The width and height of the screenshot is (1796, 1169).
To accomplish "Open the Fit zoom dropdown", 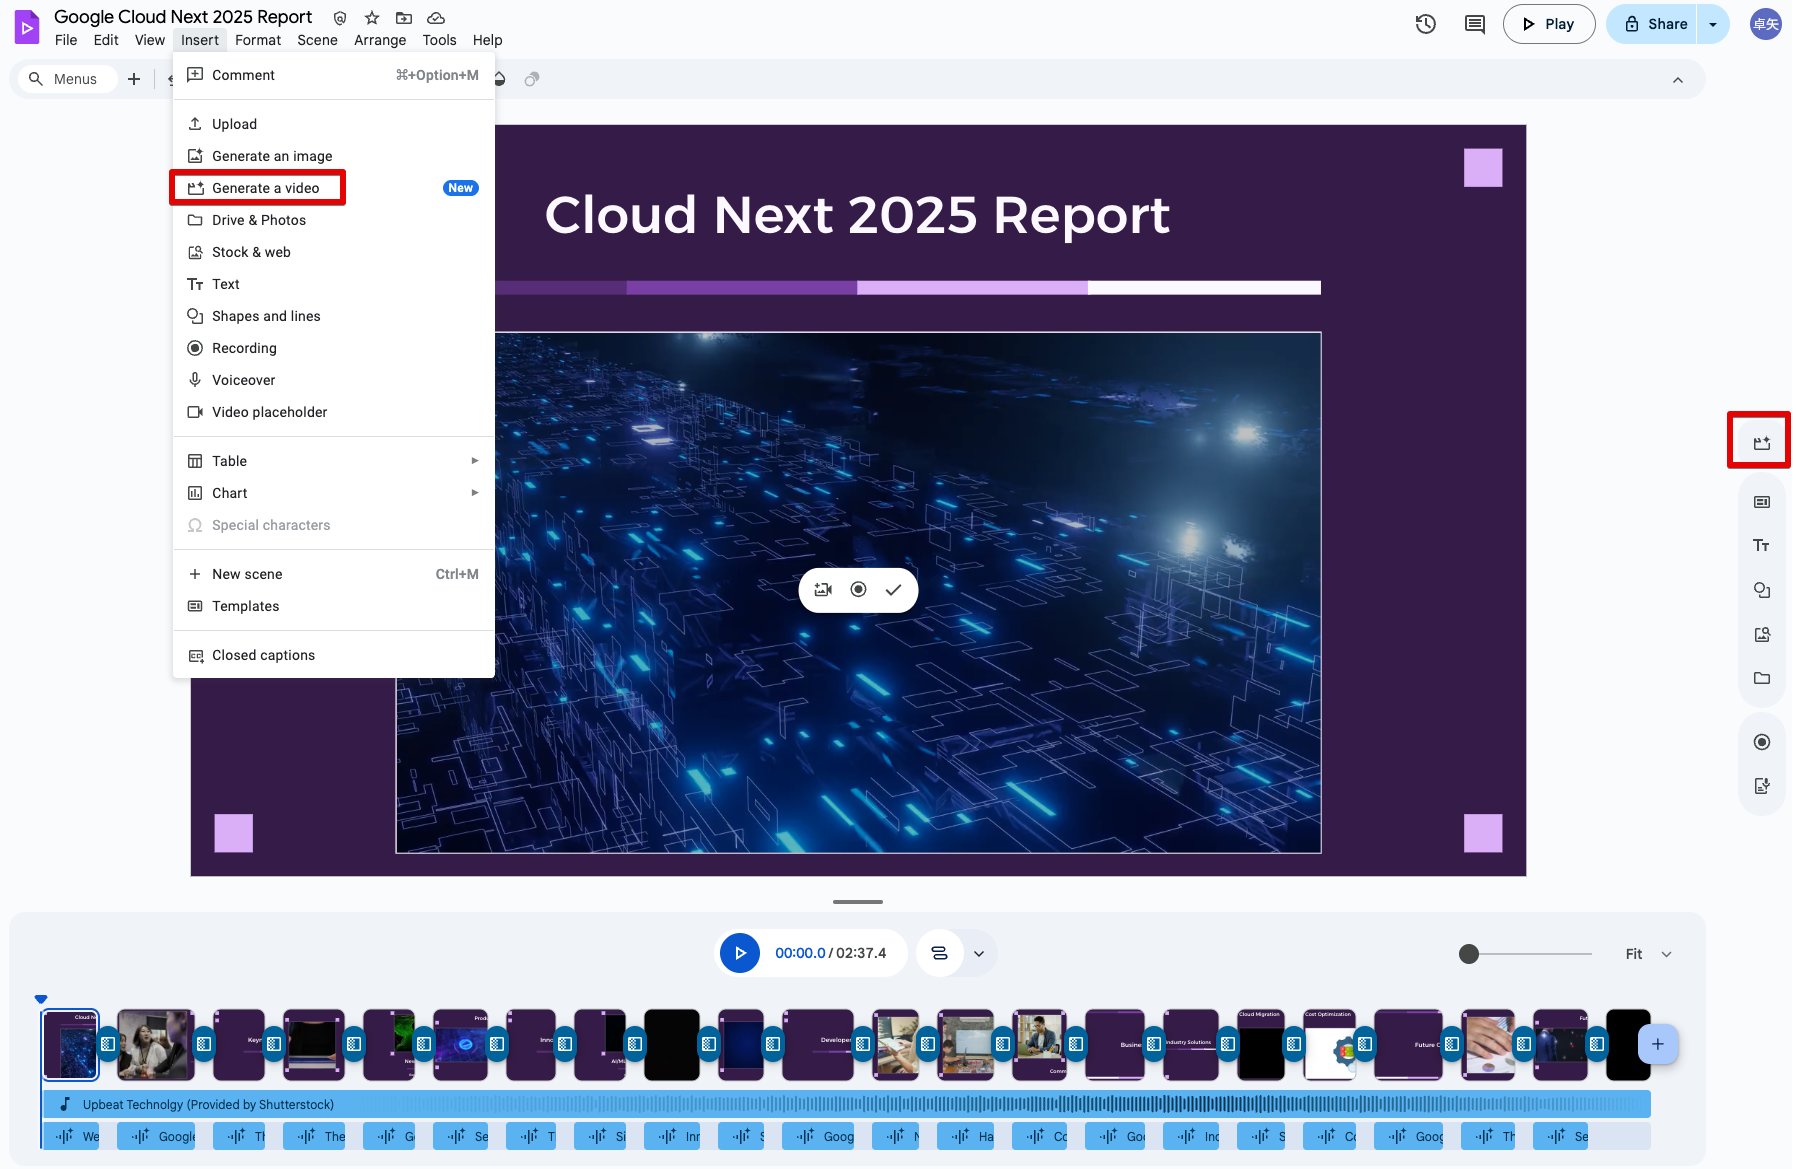I will pyautogui.click(x=1648, y=954).
